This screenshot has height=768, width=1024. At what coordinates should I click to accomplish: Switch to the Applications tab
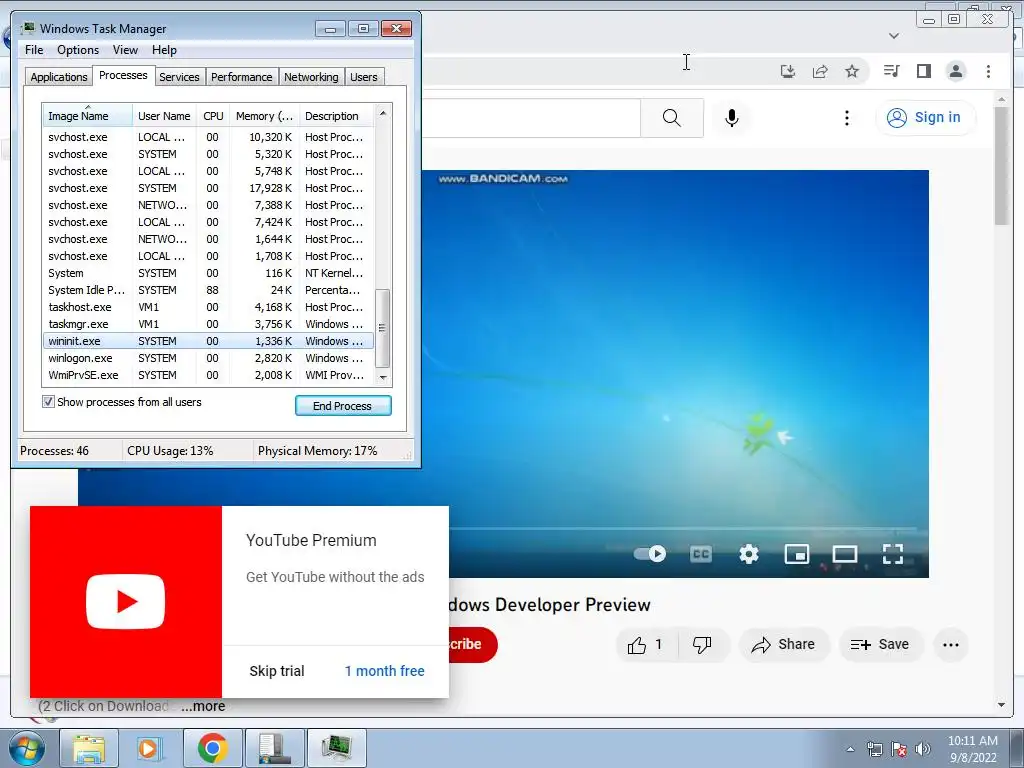coord(59,77)
